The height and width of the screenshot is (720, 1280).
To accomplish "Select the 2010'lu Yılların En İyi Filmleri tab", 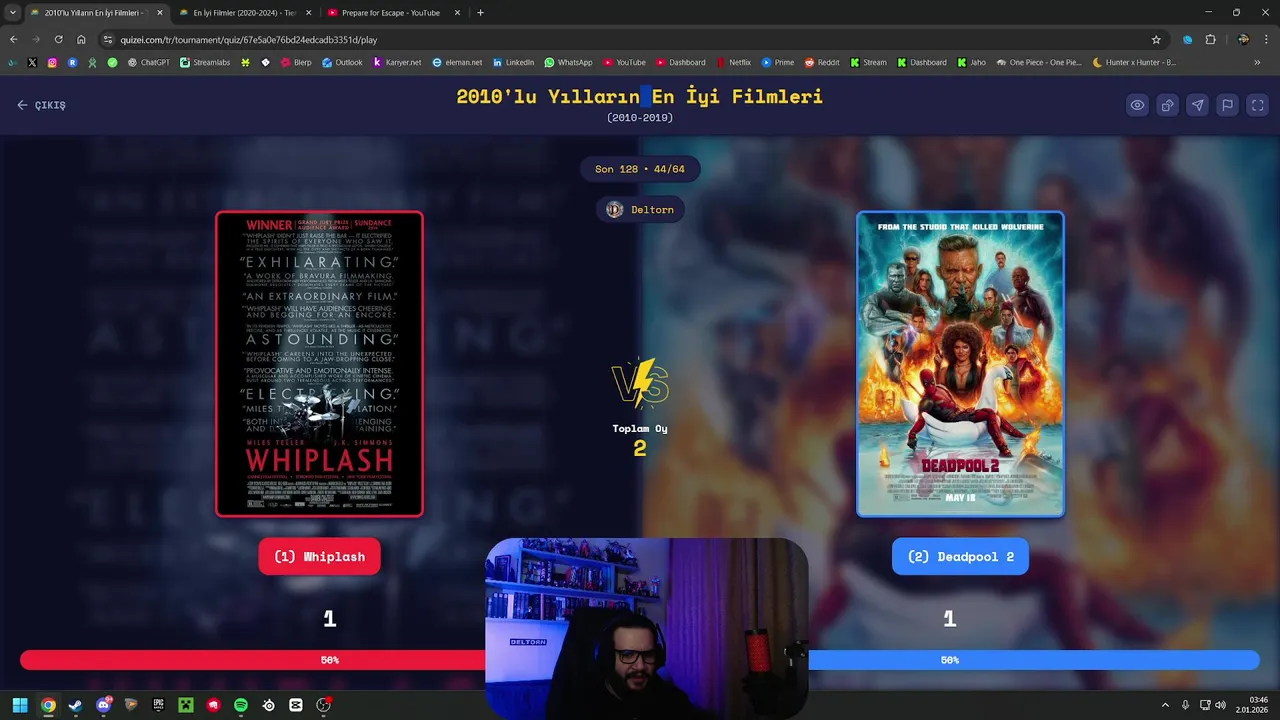I will [95, 13].
